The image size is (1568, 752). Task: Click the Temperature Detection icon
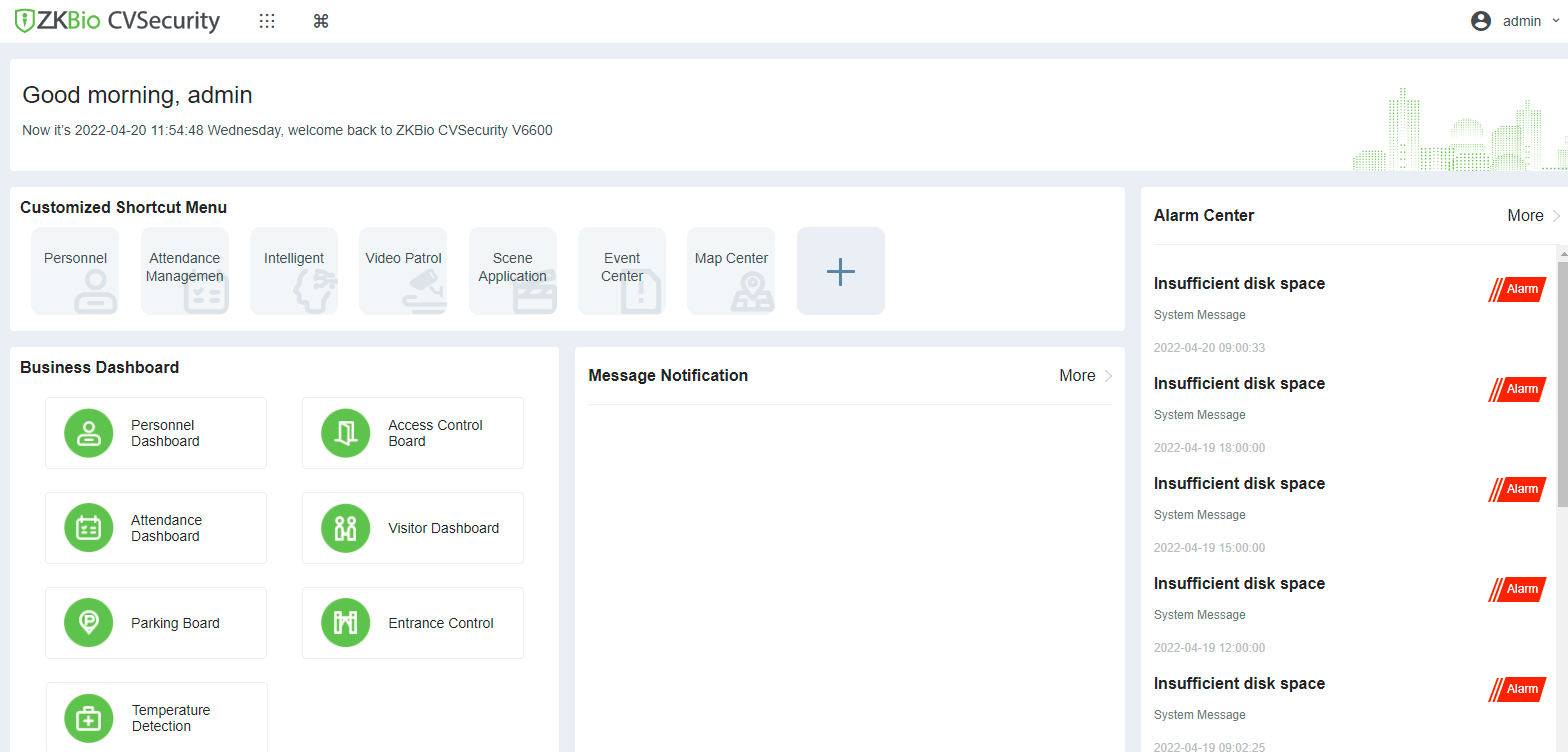tap(89, 718)
